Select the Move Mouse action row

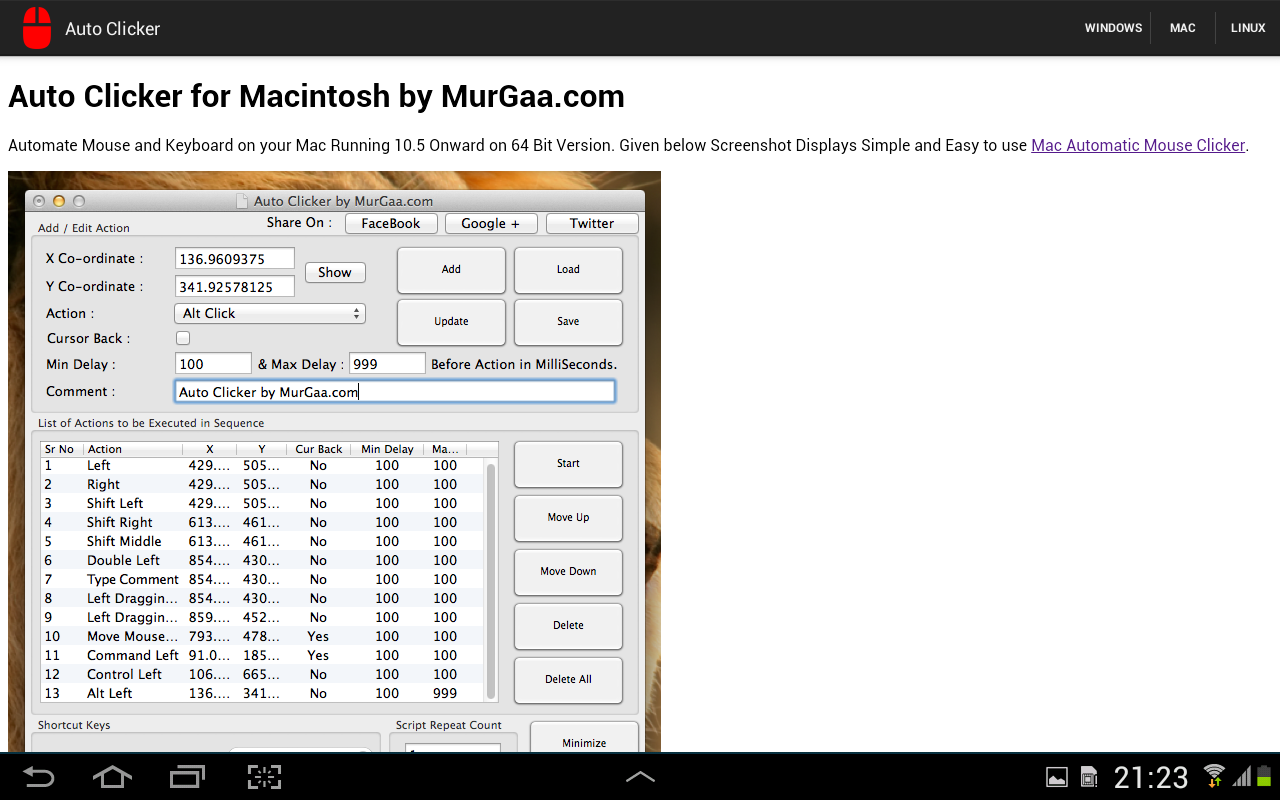coord(263,637)
